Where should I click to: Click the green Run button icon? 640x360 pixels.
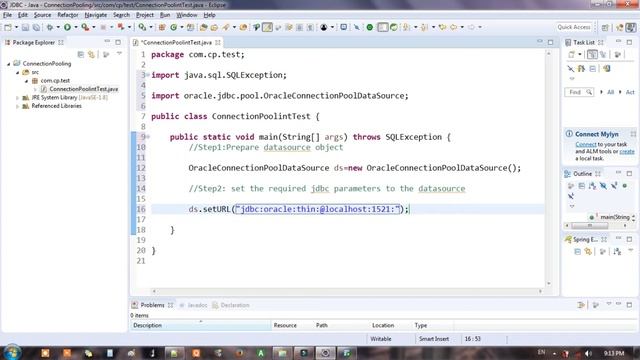click(67, 27)
